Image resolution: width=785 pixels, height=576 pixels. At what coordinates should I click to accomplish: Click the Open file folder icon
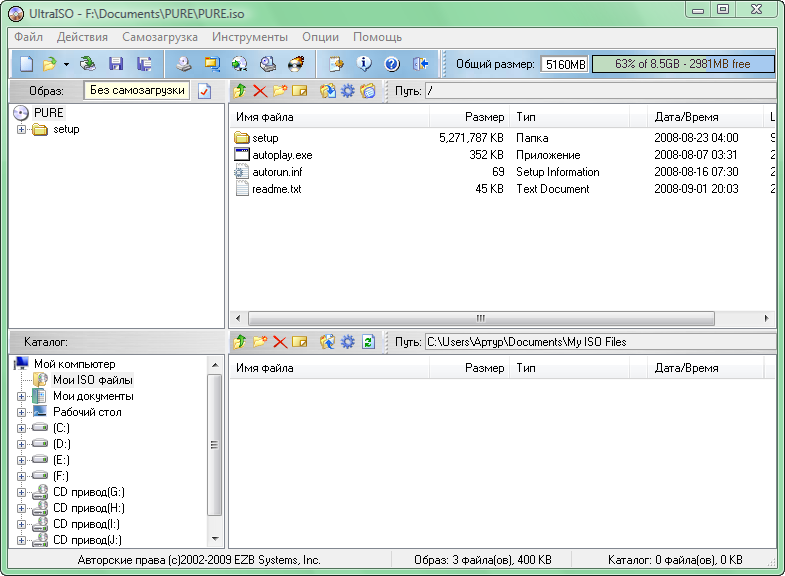point(49,64)
